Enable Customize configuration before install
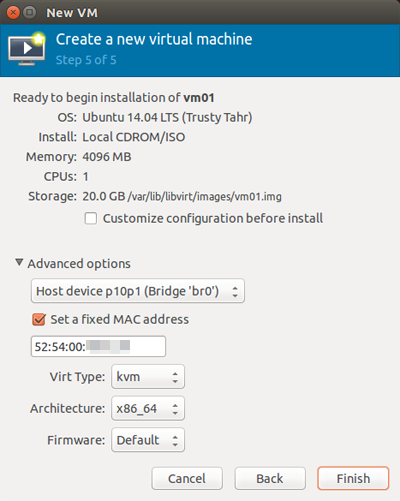400x501 pixels. (x=91, y=219)
